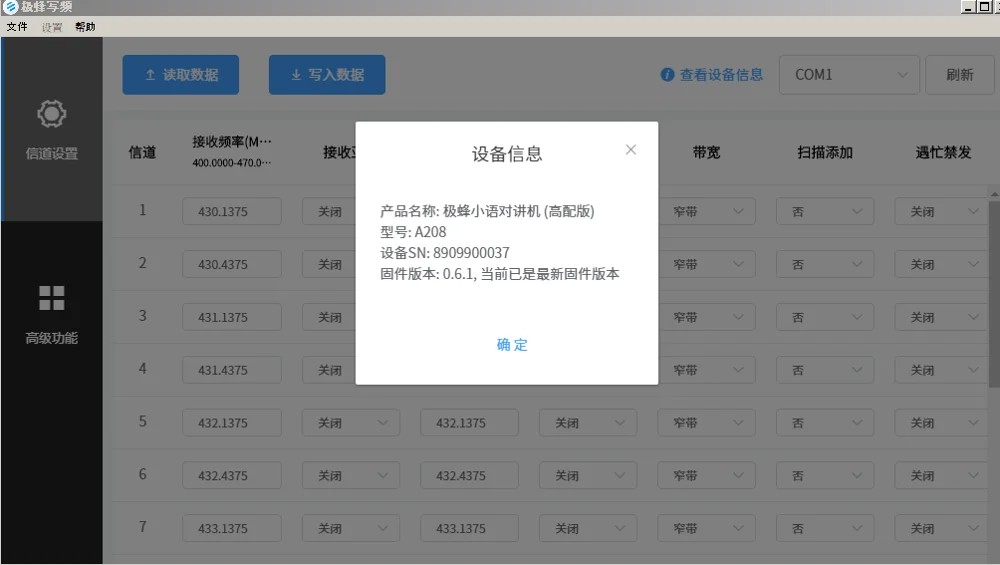Open the COM1 port dropdown
1000x565 pixels.
point(849,75)
